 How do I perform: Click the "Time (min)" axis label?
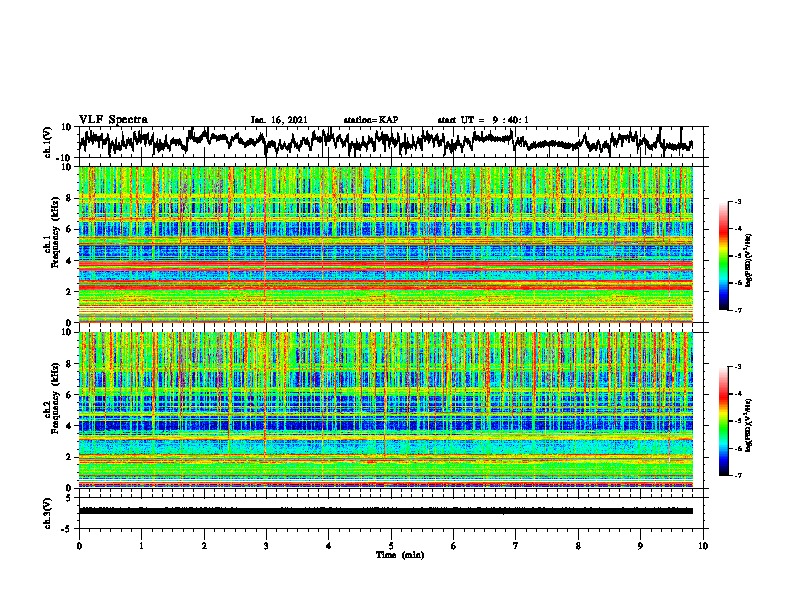pos(400,555)
